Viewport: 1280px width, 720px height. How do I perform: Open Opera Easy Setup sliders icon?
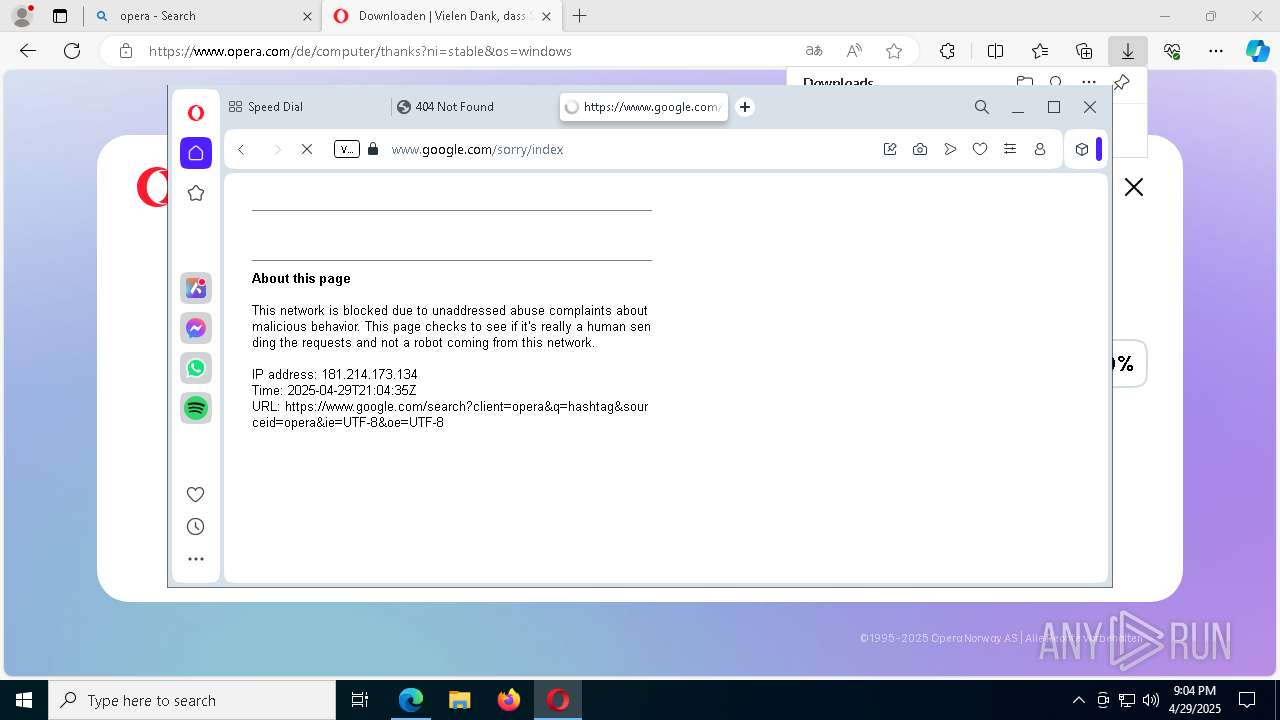point(1010,149)
